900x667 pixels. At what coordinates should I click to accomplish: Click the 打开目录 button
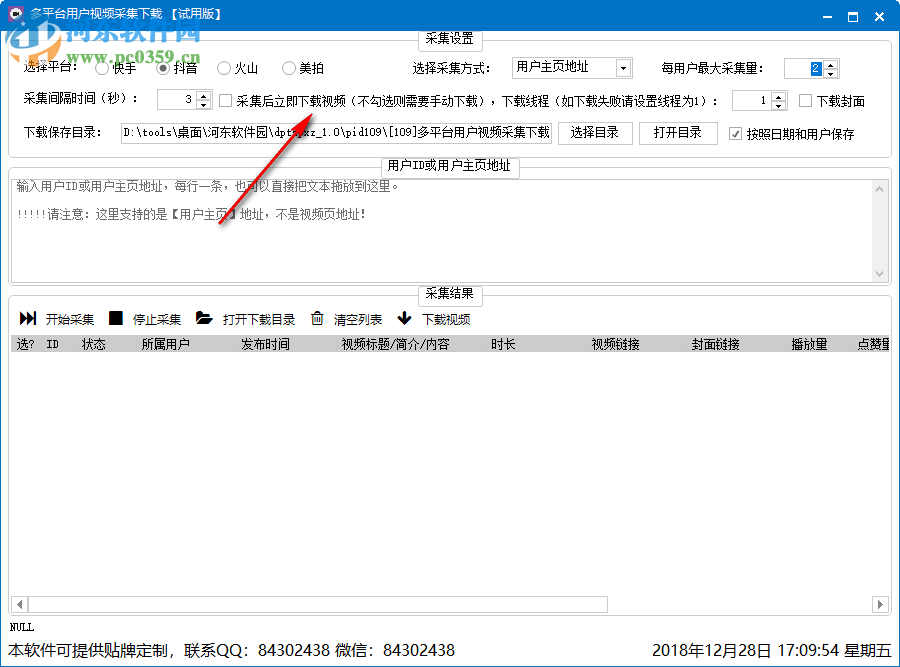point(678,133)
